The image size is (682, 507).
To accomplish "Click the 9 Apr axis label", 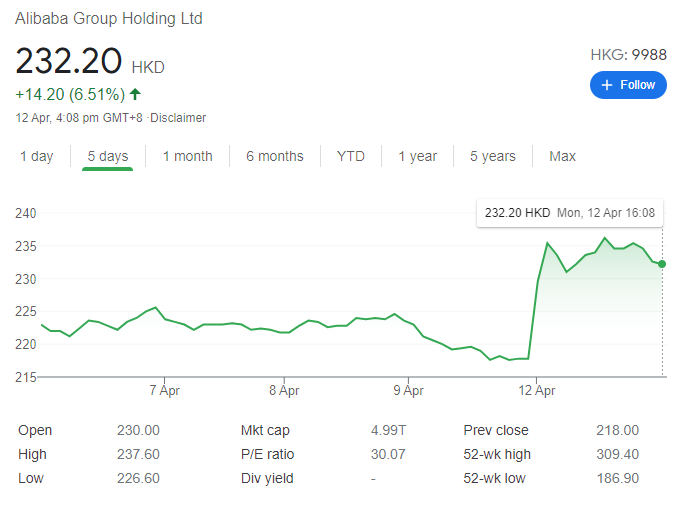I will [x=408, y=390].
